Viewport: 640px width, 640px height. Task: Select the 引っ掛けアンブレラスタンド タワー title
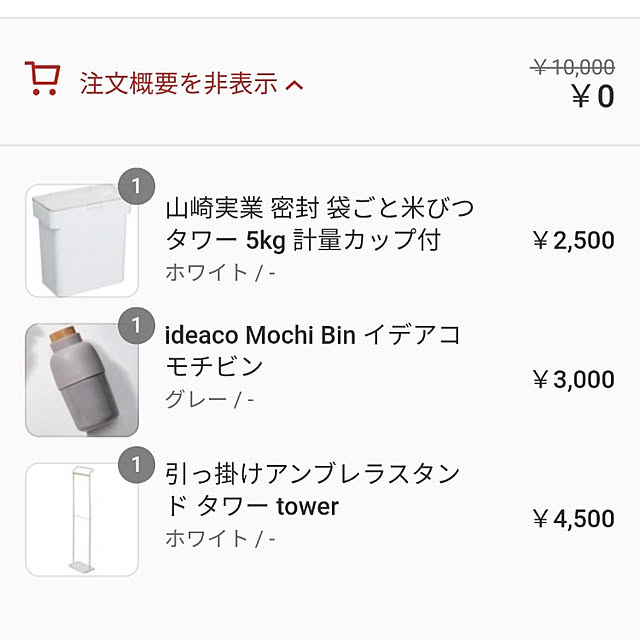point(313,490)
